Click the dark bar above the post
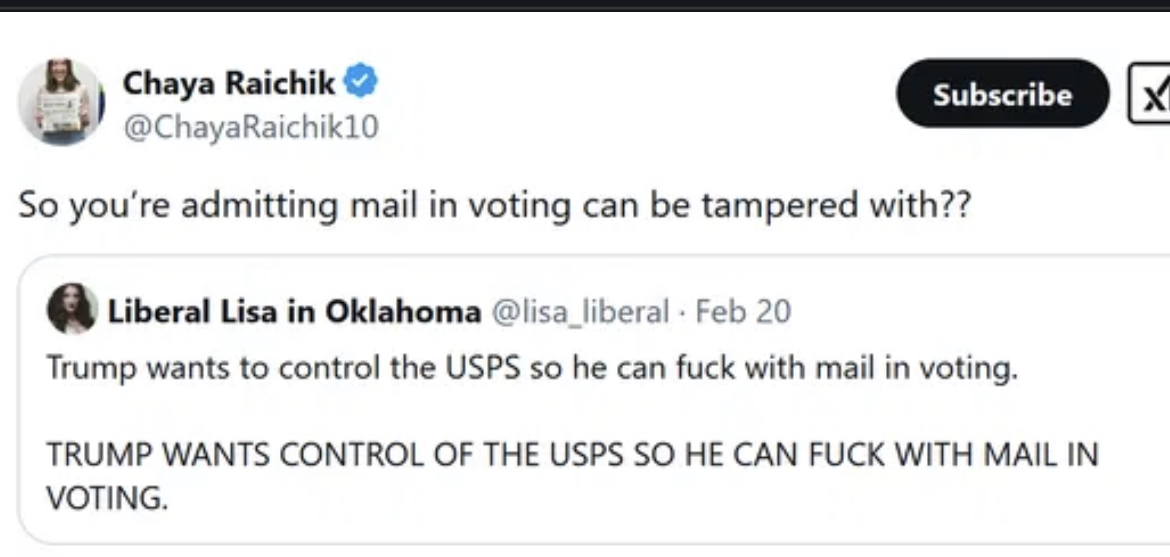Viewport: 1170px width, 557px height. coord(585,5)
